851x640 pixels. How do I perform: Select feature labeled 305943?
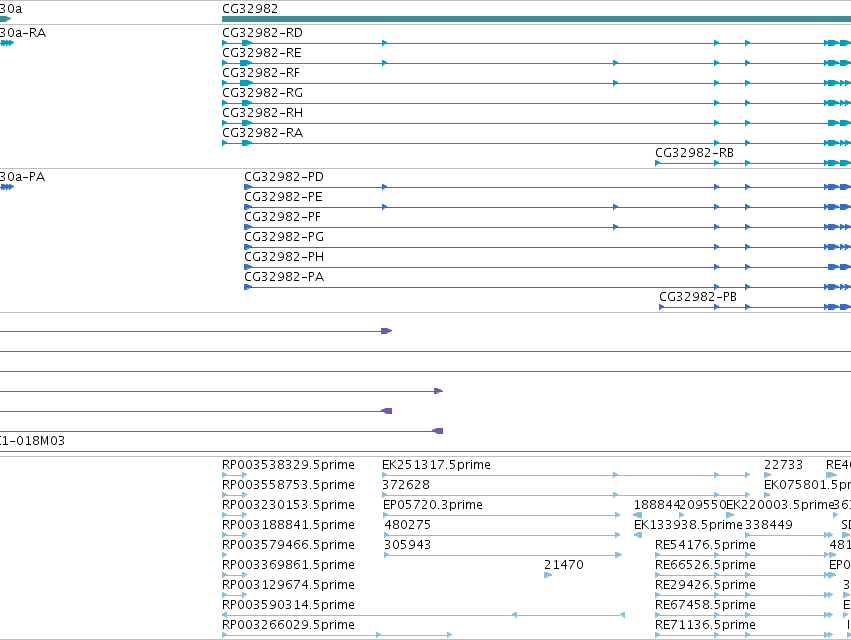click(408, 545)
